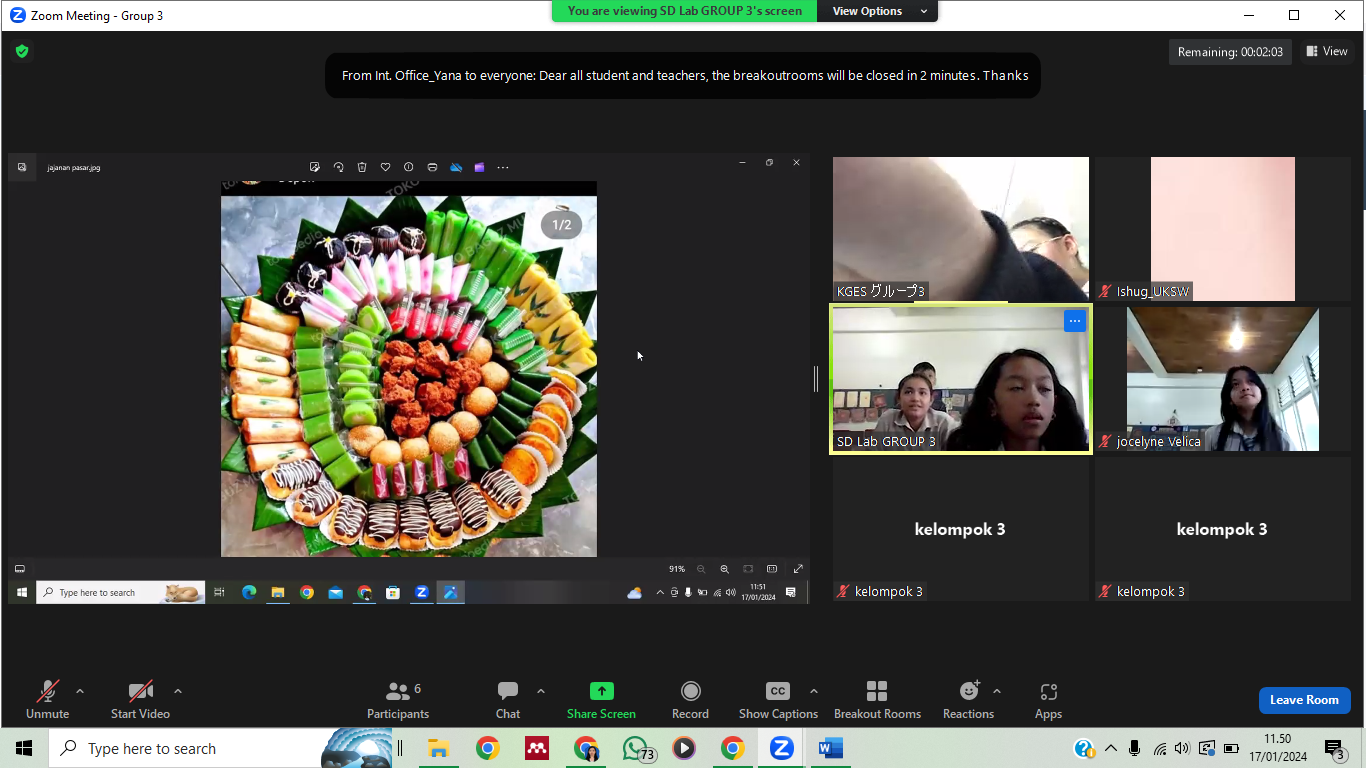Expand video options arrow beside Start Video
Screen dimensions: 1366x768
pyautogui.click(x=178, y=691)
